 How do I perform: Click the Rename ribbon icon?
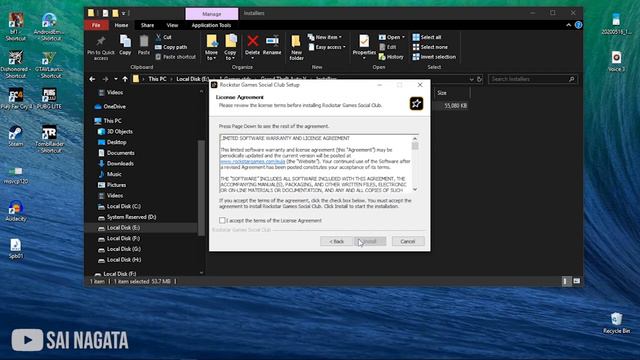click(x=272, y=41)
